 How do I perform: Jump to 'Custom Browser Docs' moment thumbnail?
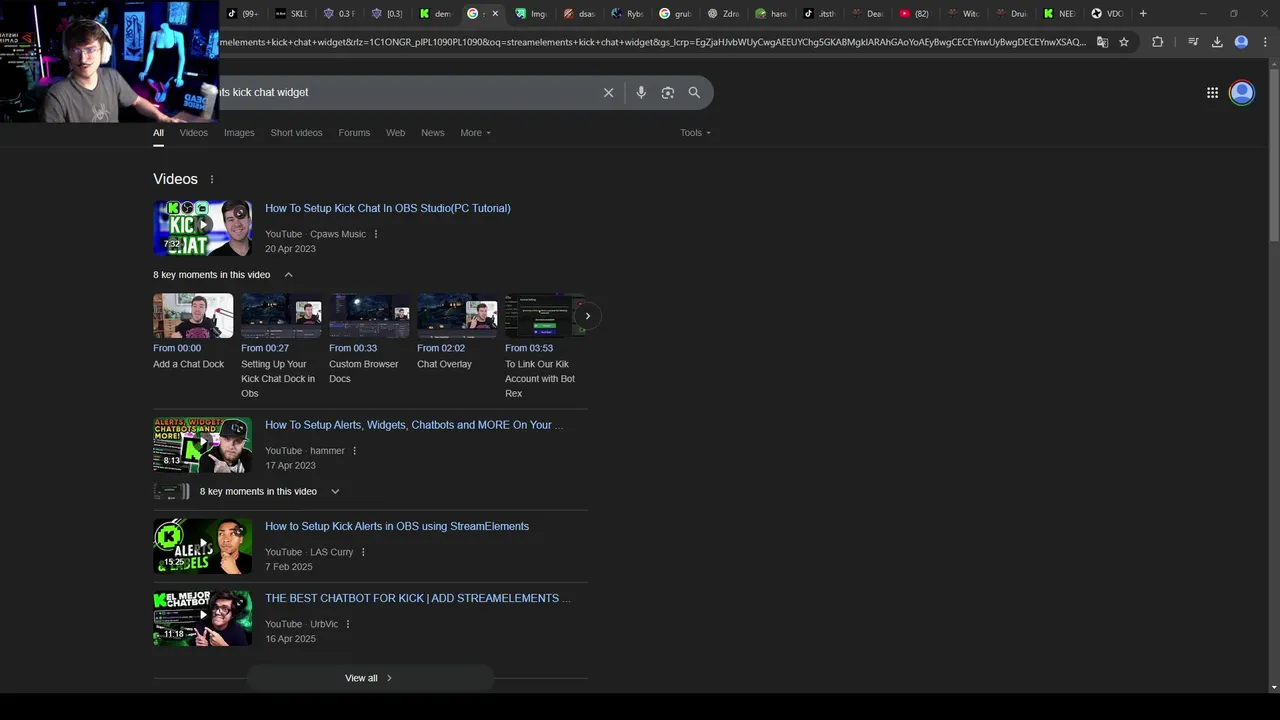tap(369, 316)
